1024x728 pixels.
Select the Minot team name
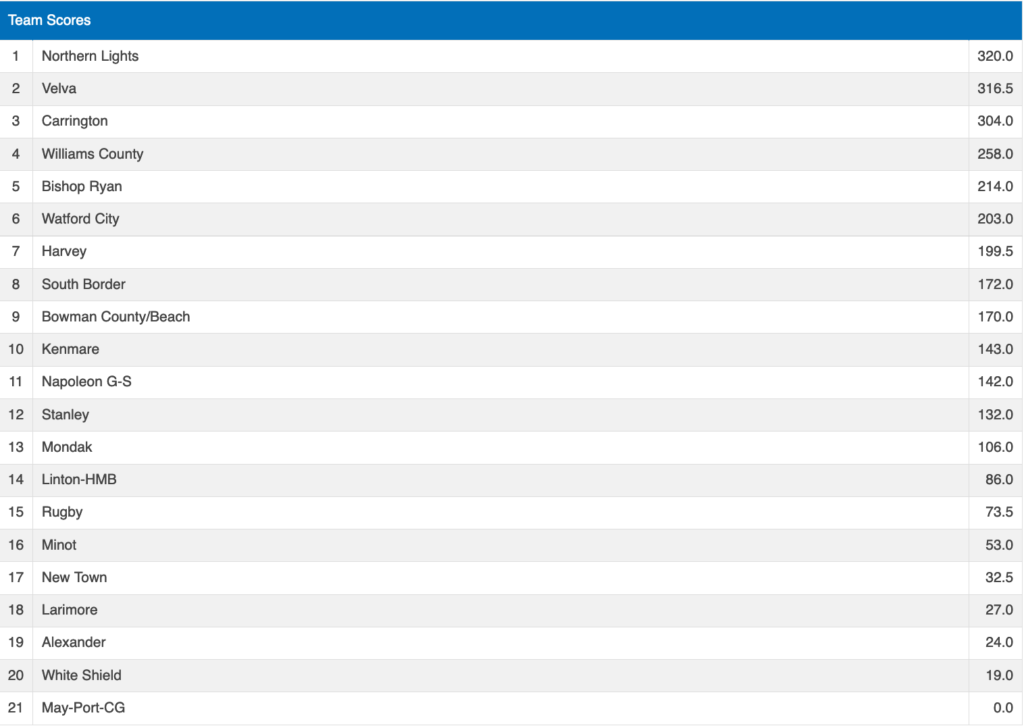[x=59, y=545]
